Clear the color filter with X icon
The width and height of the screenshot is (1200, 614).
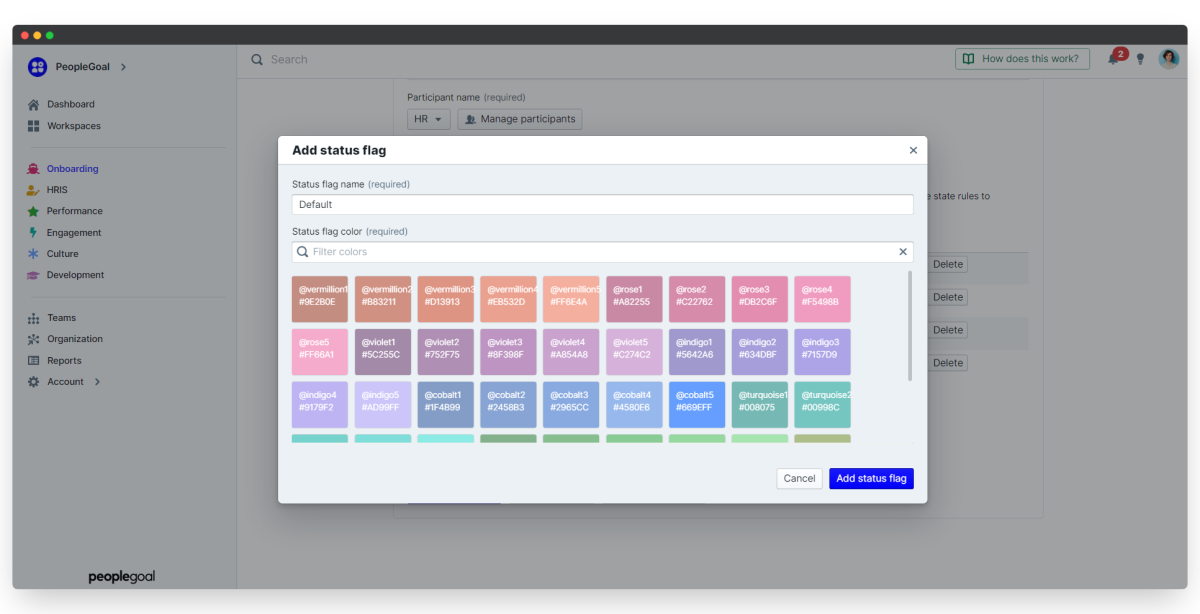click(x=903, y=252)
